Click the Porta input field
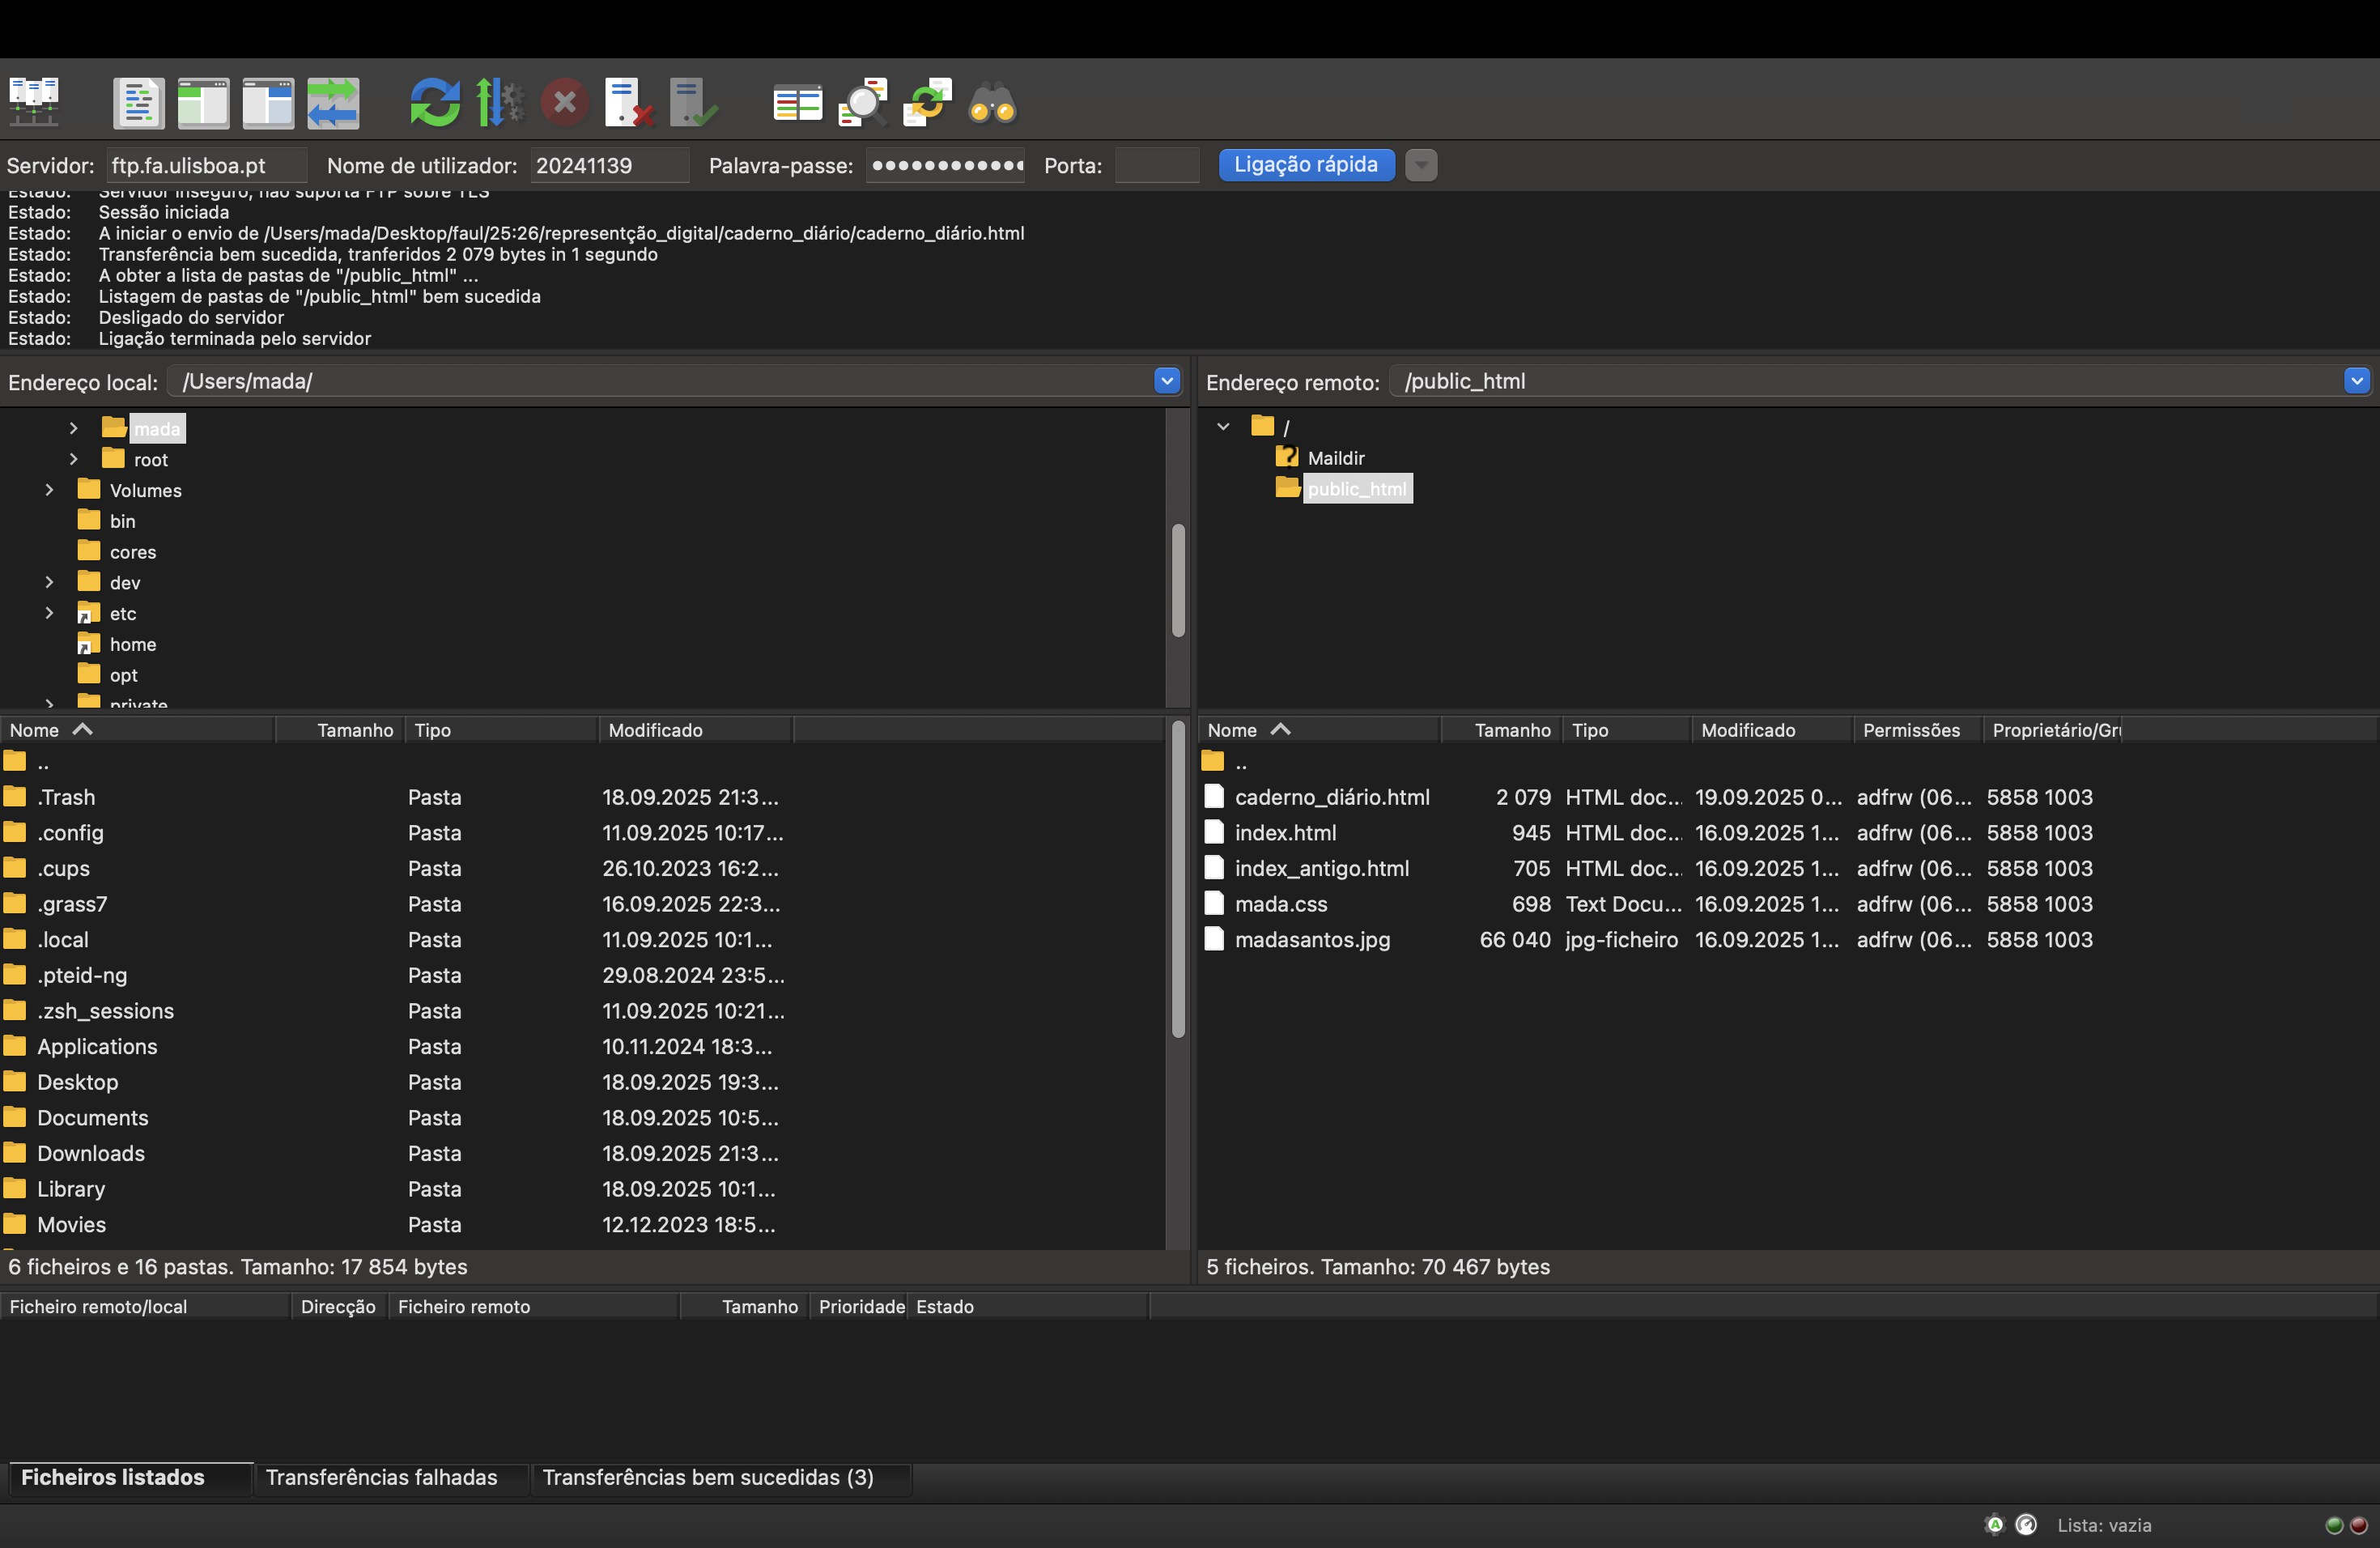The width and height of the screenshot is (2380, 1548). click(x=1156, y=165)
